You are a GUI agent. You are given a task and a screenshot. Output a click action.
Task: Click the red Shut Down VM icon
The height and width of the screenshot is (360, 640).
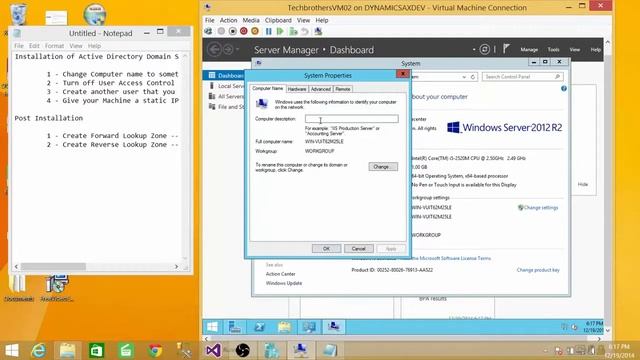(x=244, y=31)
